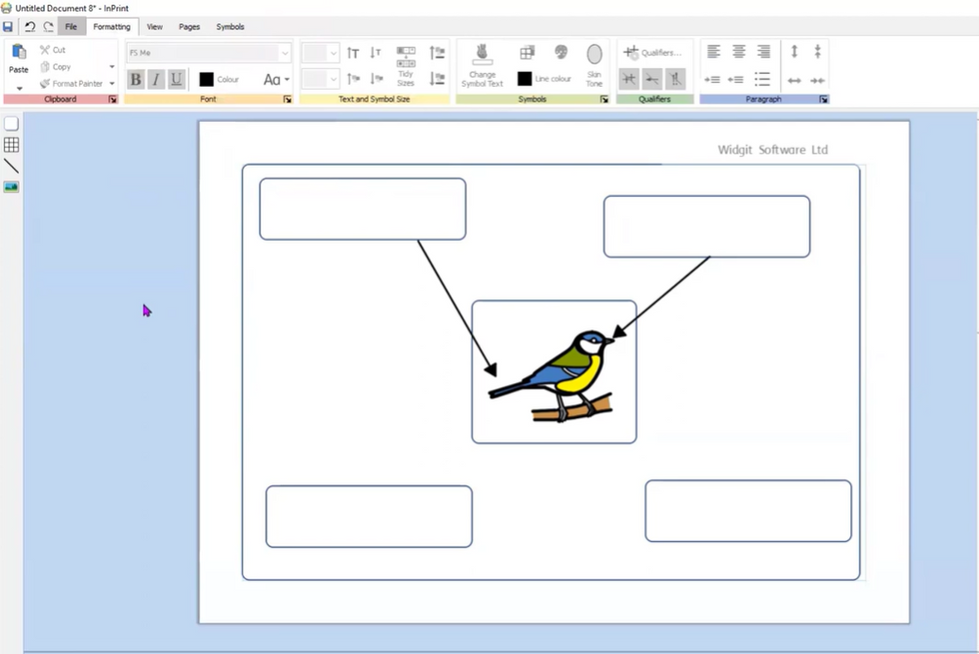Align text right
This screenshot has width=979, height=654.
coord(764,52)
